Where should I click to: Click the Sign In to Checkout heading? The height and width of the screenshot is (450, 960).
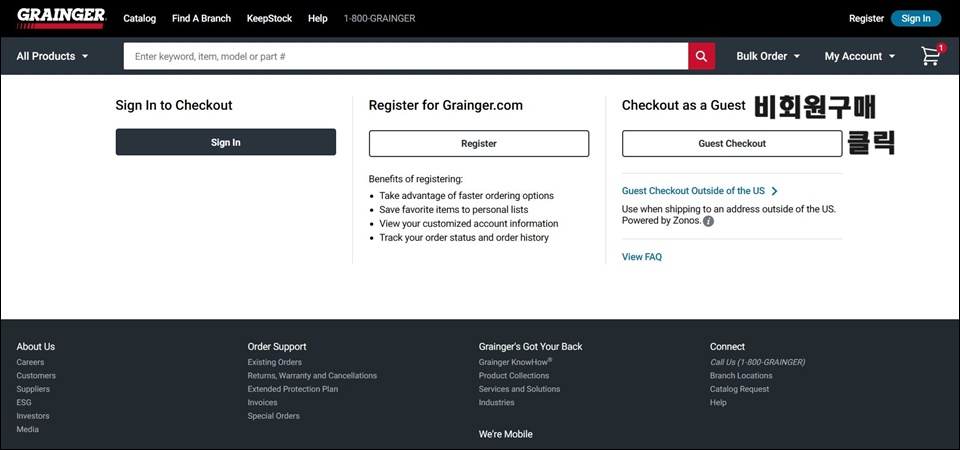click(174, 105)
